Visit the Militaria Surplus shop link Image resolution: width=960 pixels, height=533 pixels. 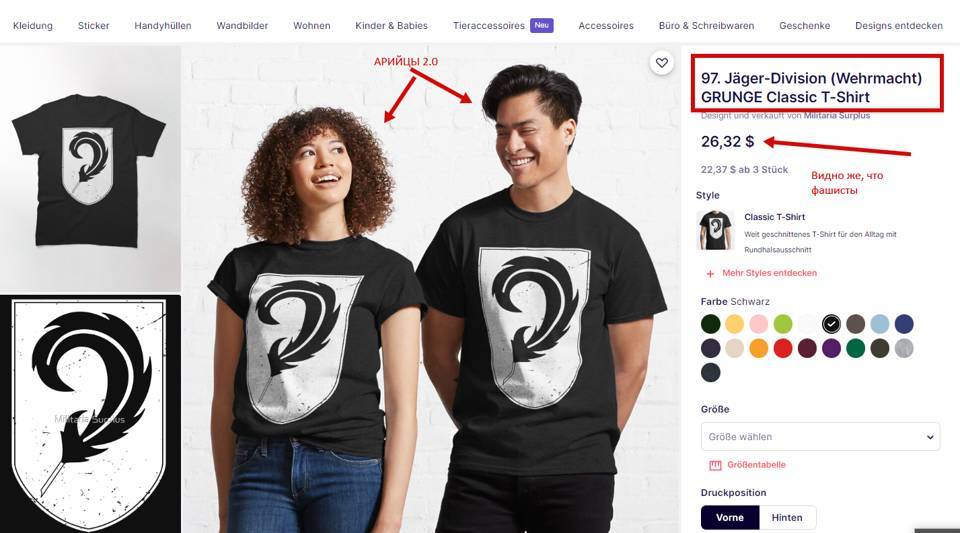click(836, 115)
